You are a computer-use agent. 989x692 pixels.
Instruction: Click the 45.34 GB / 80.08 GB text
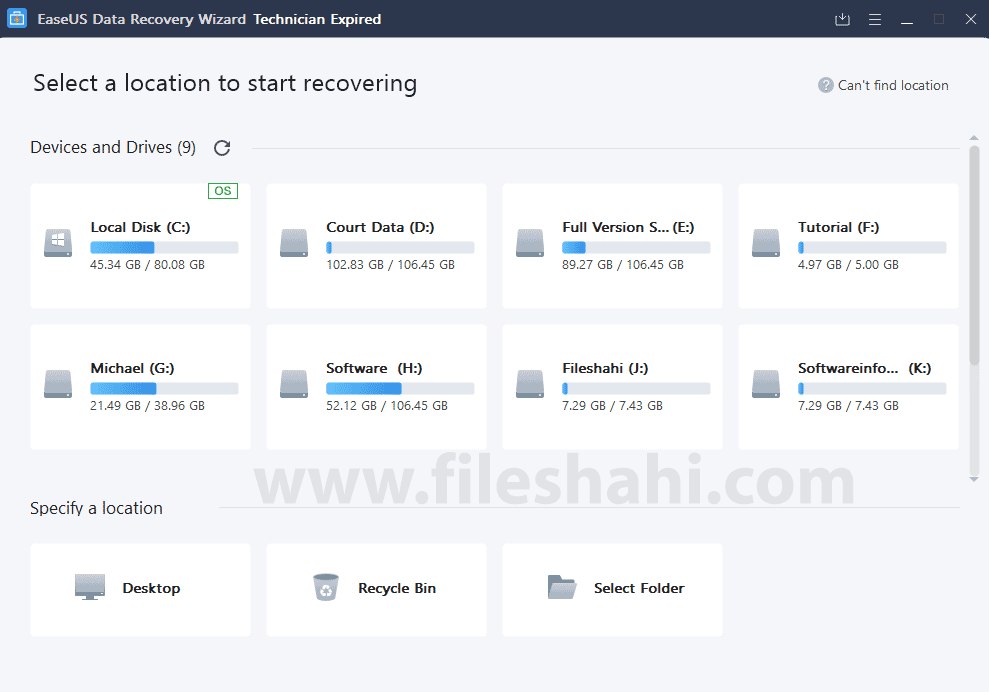pyautogui.click(x=147, y=265)
